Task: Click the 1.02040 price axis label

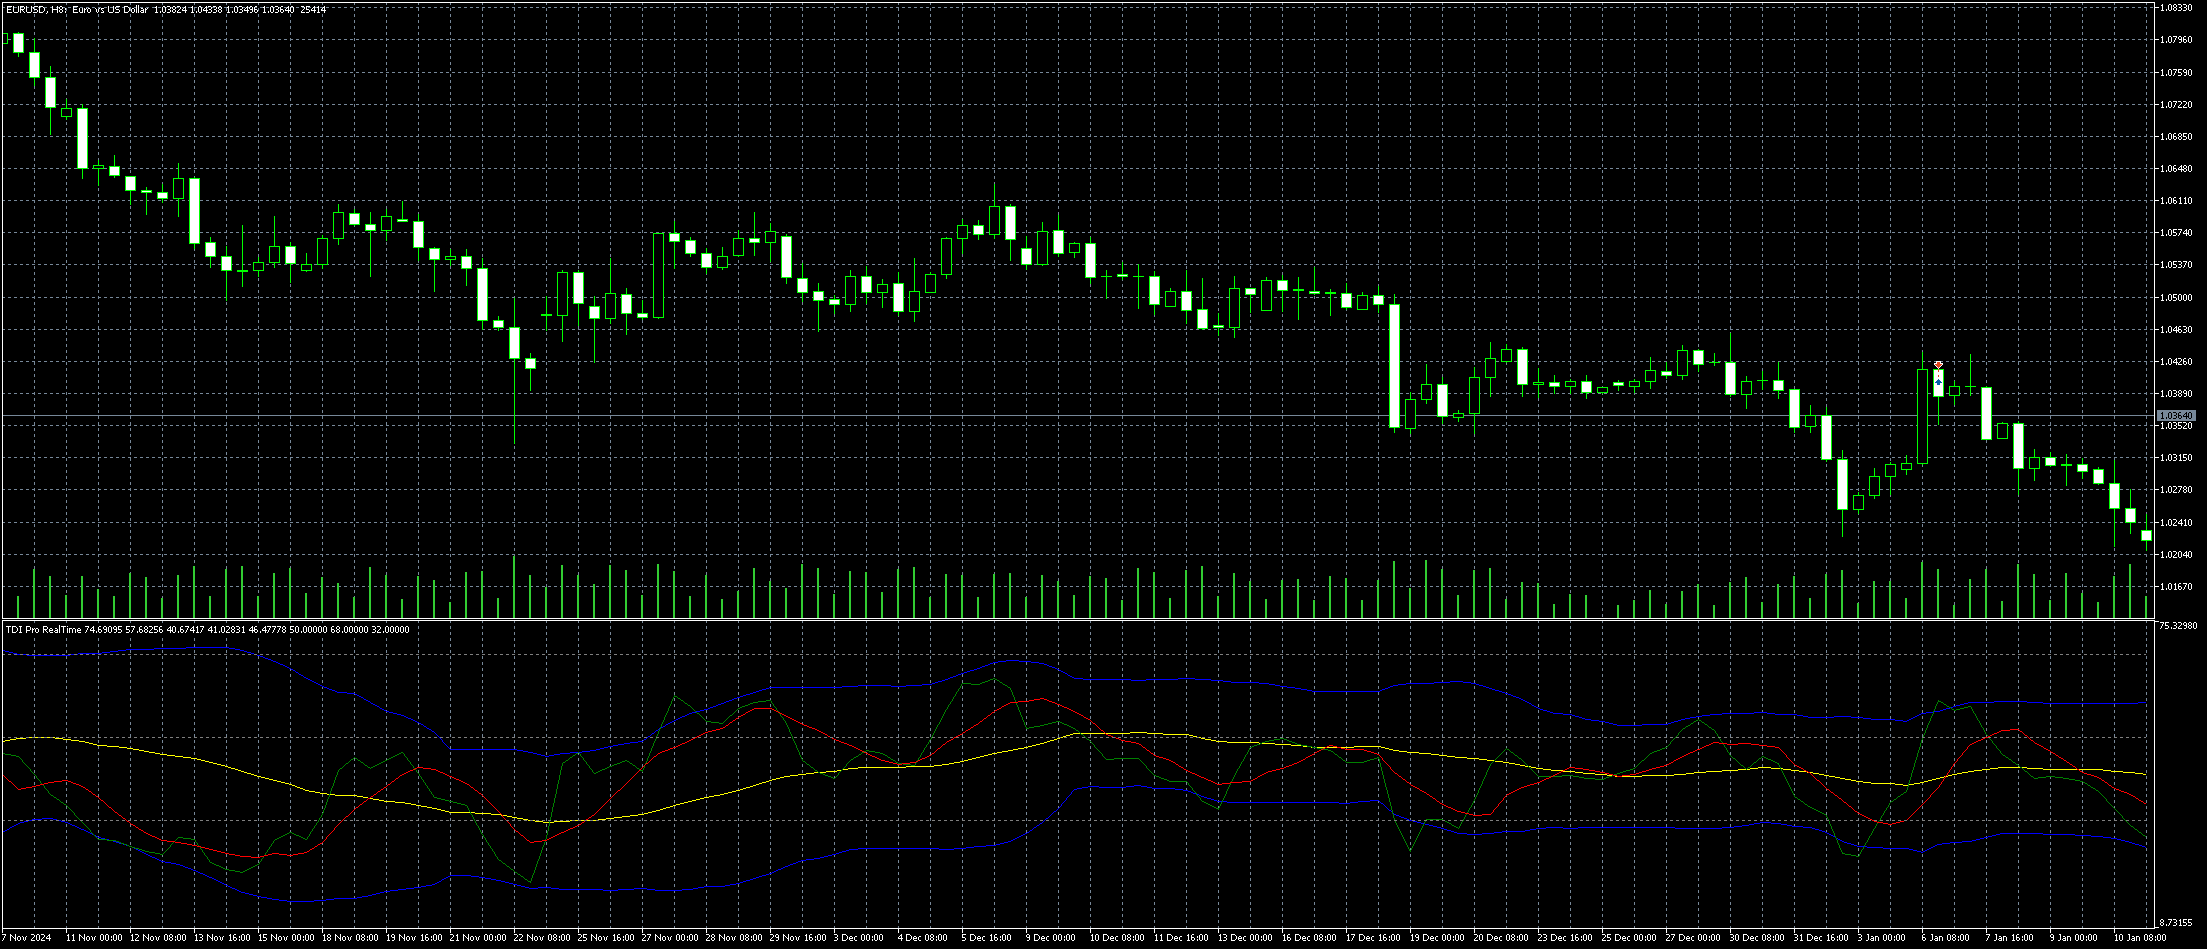Action: point(2175,554)
